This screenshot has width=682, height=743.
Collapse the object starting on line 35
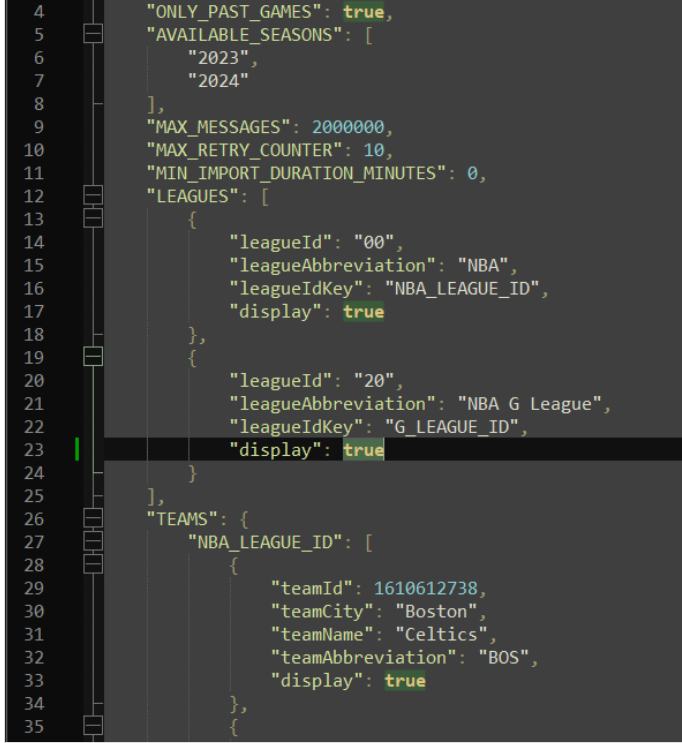(93, 725)
